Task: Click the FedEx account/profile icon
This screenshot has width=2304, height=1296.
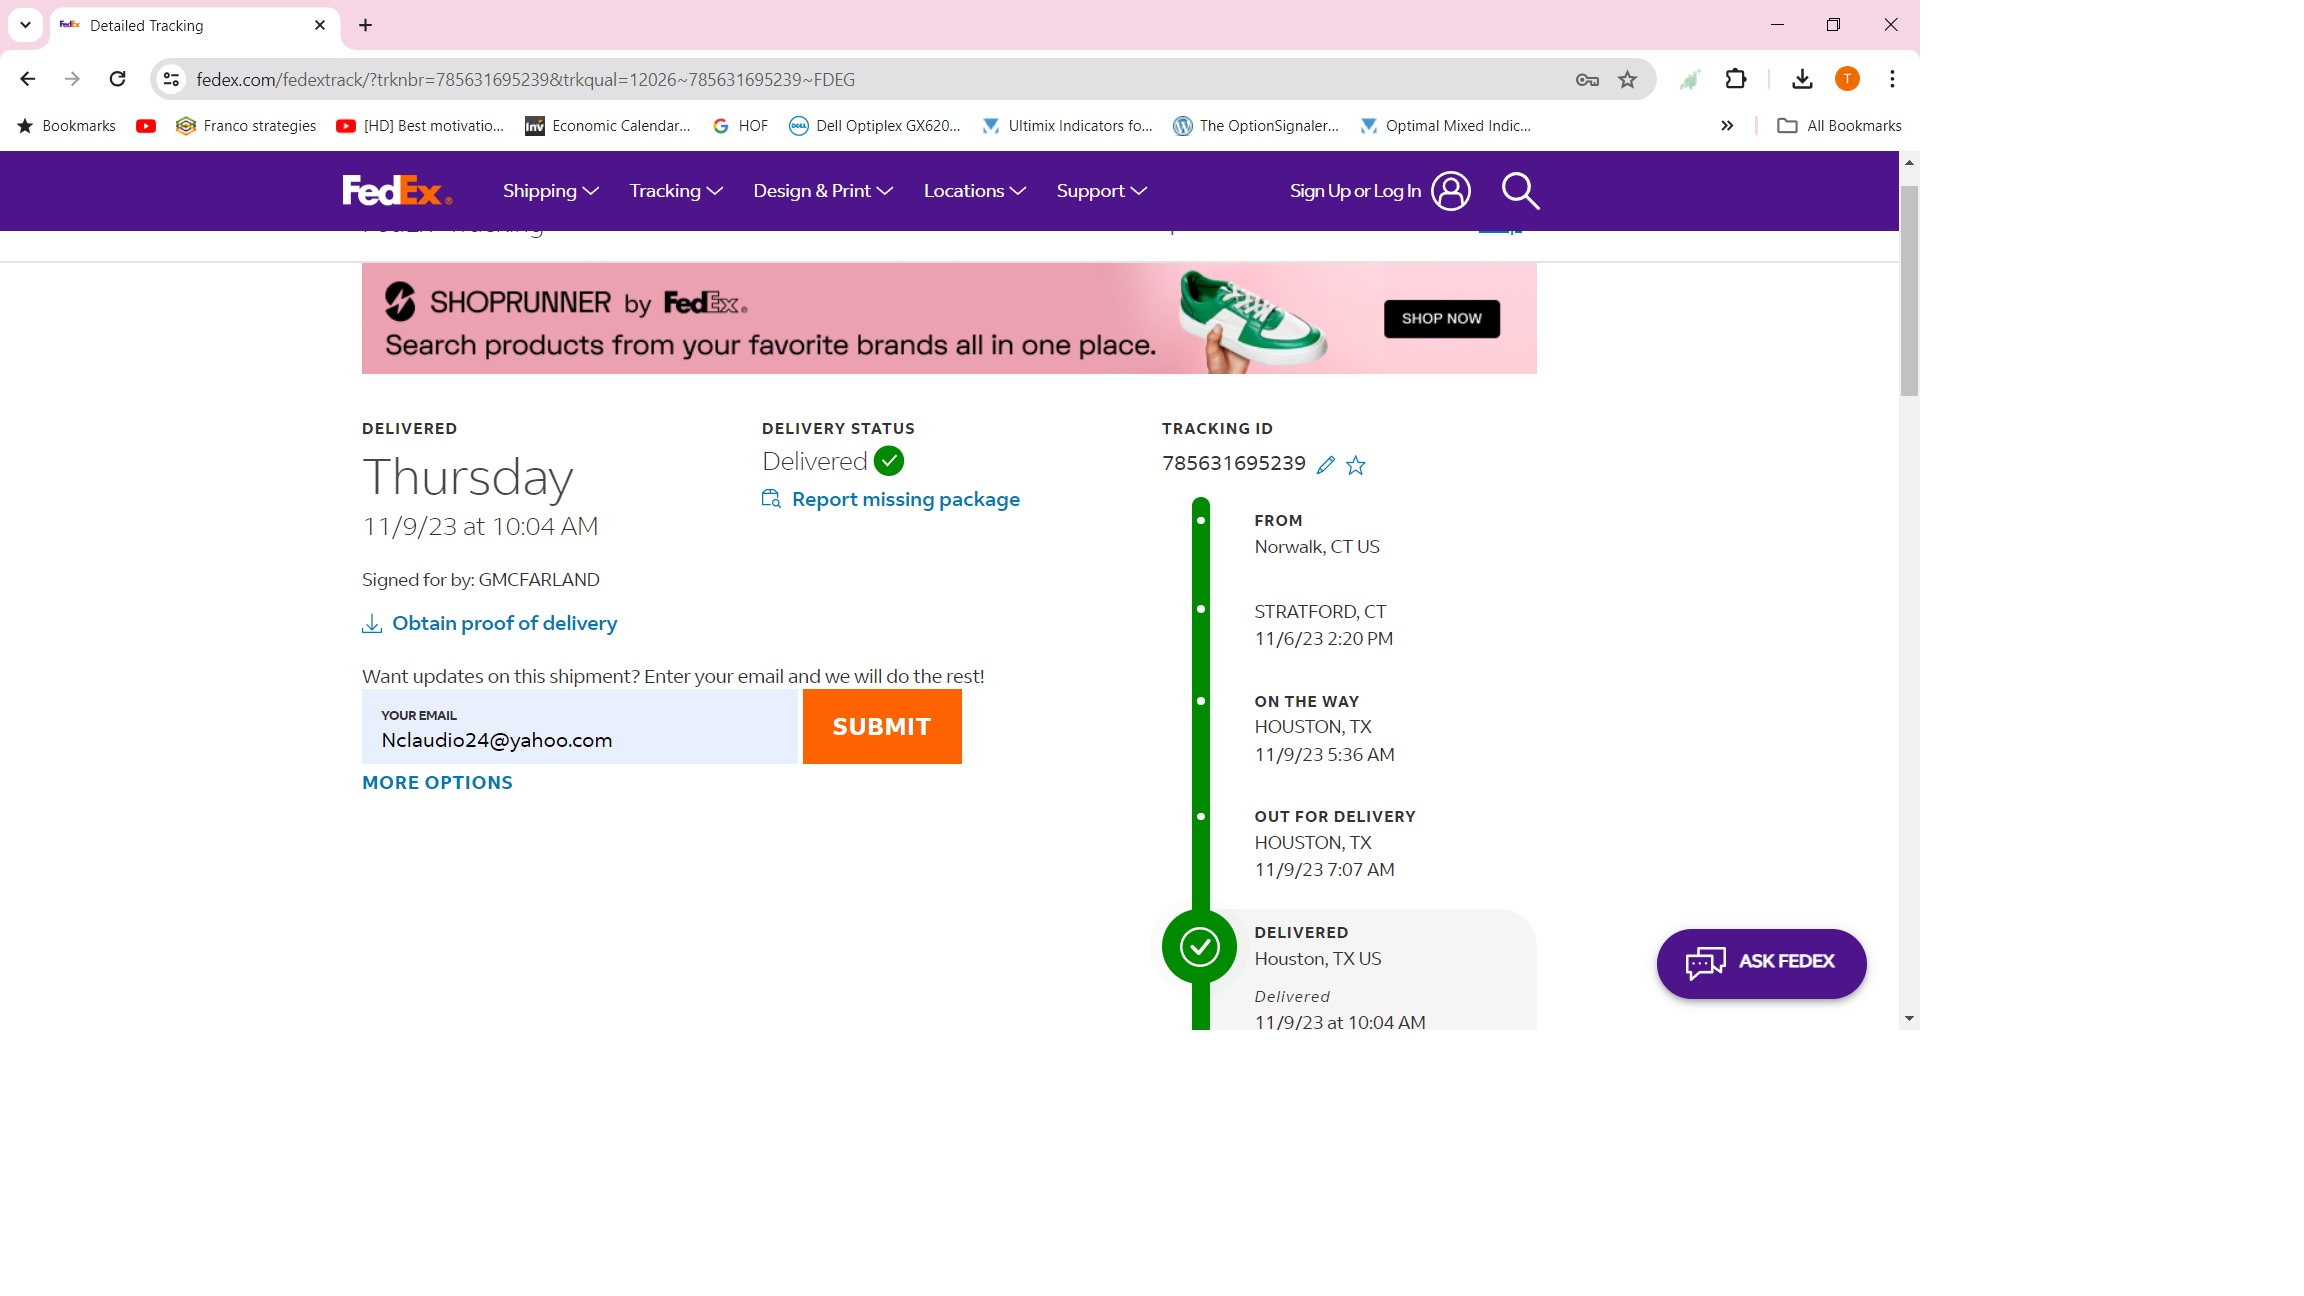Action: [x=1451, y=190]
